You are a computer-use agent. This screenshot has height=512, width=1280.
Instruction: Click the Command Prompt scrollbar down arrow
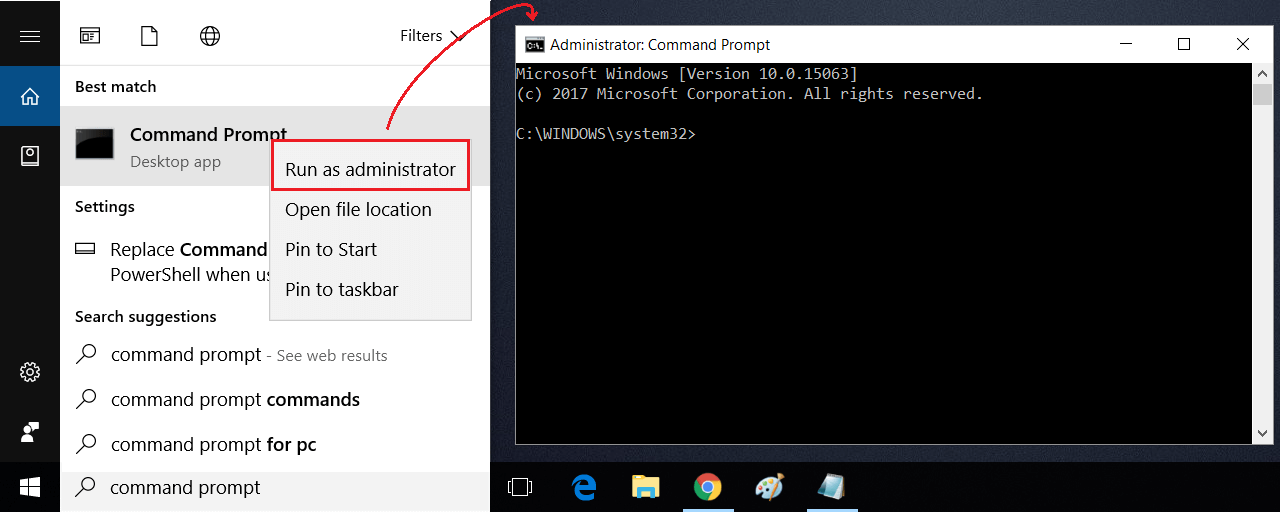click(1263, 433)
